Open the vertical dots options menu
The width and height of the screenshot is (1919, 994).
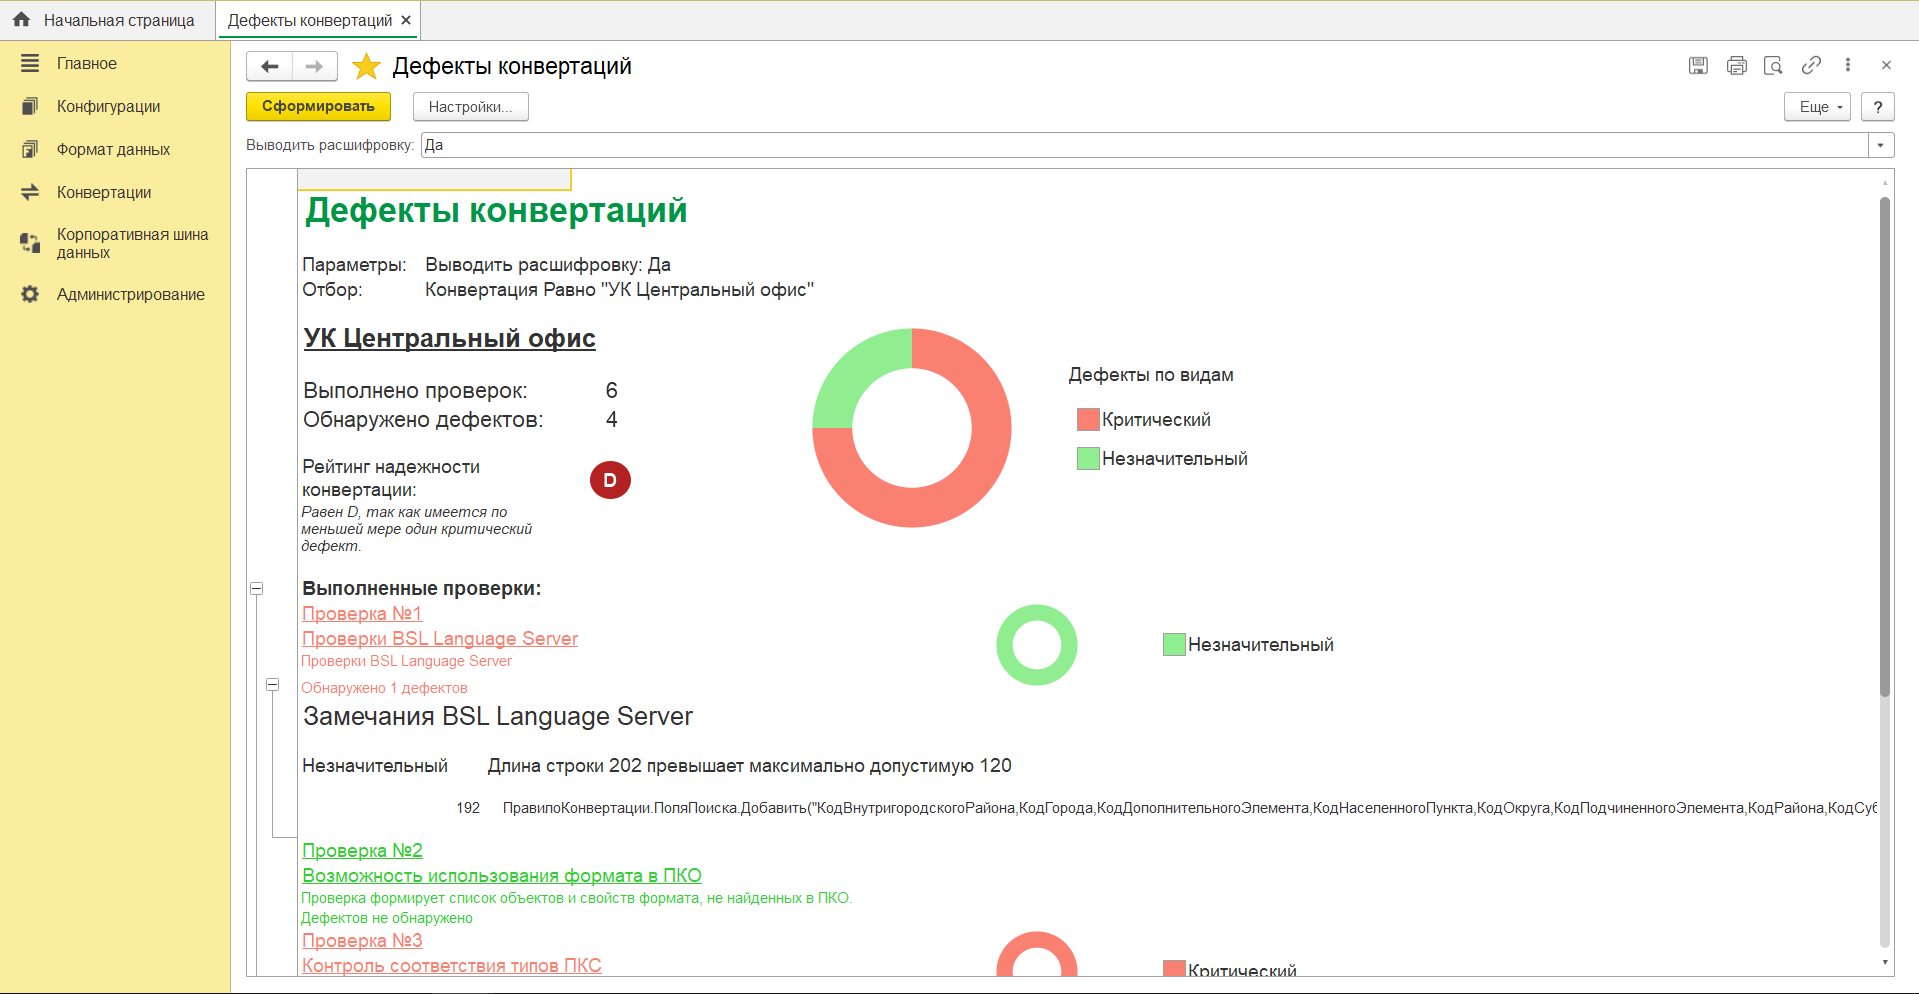coord(1848,66)
